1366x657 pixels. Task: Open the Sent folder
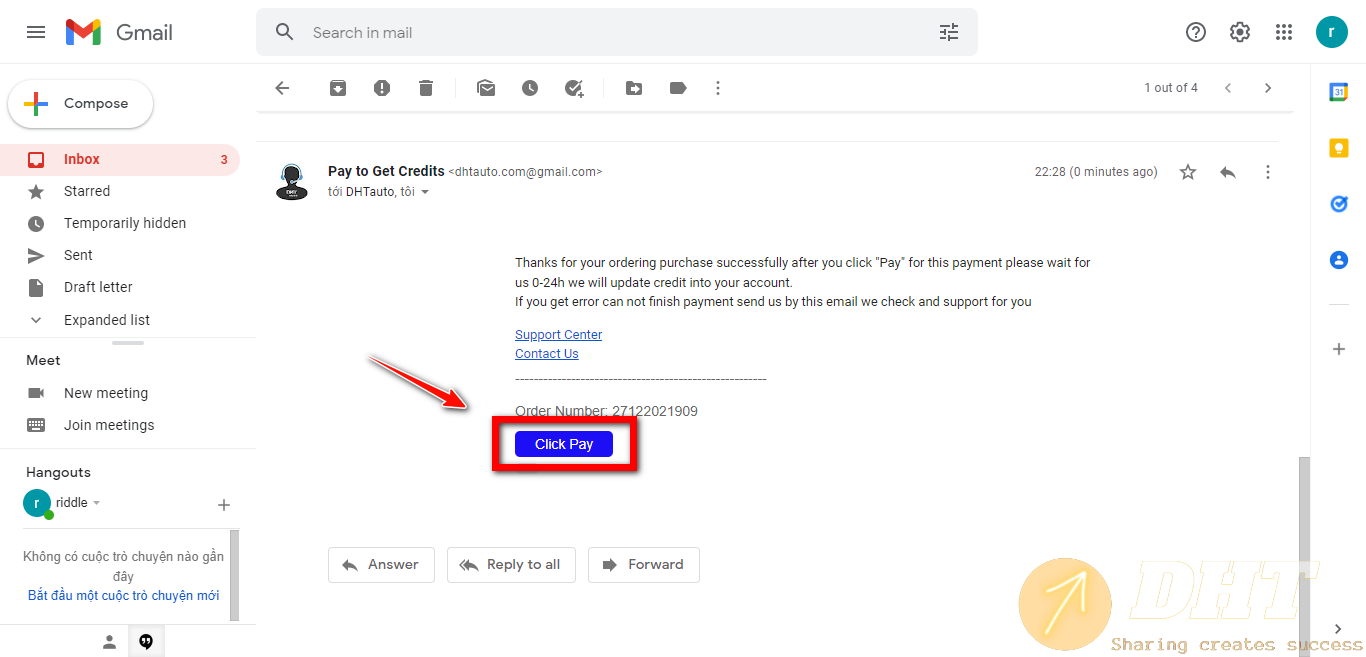pos(78,255)
